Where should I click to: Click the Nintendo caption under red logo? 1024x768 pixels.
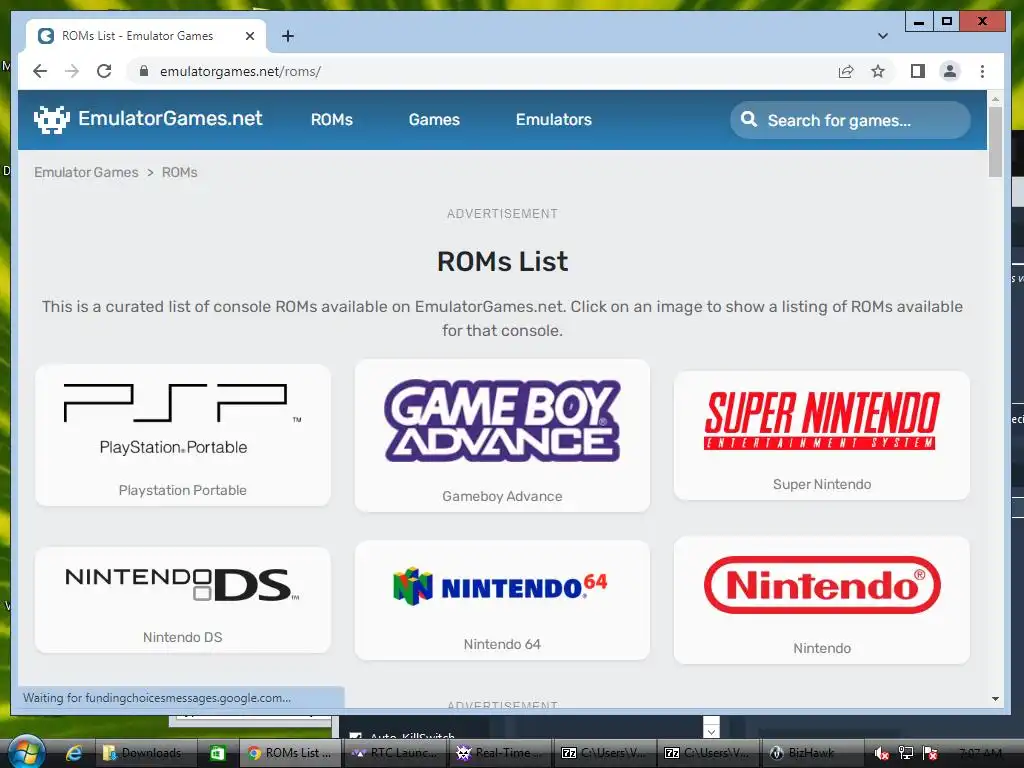tap(822, 648)
